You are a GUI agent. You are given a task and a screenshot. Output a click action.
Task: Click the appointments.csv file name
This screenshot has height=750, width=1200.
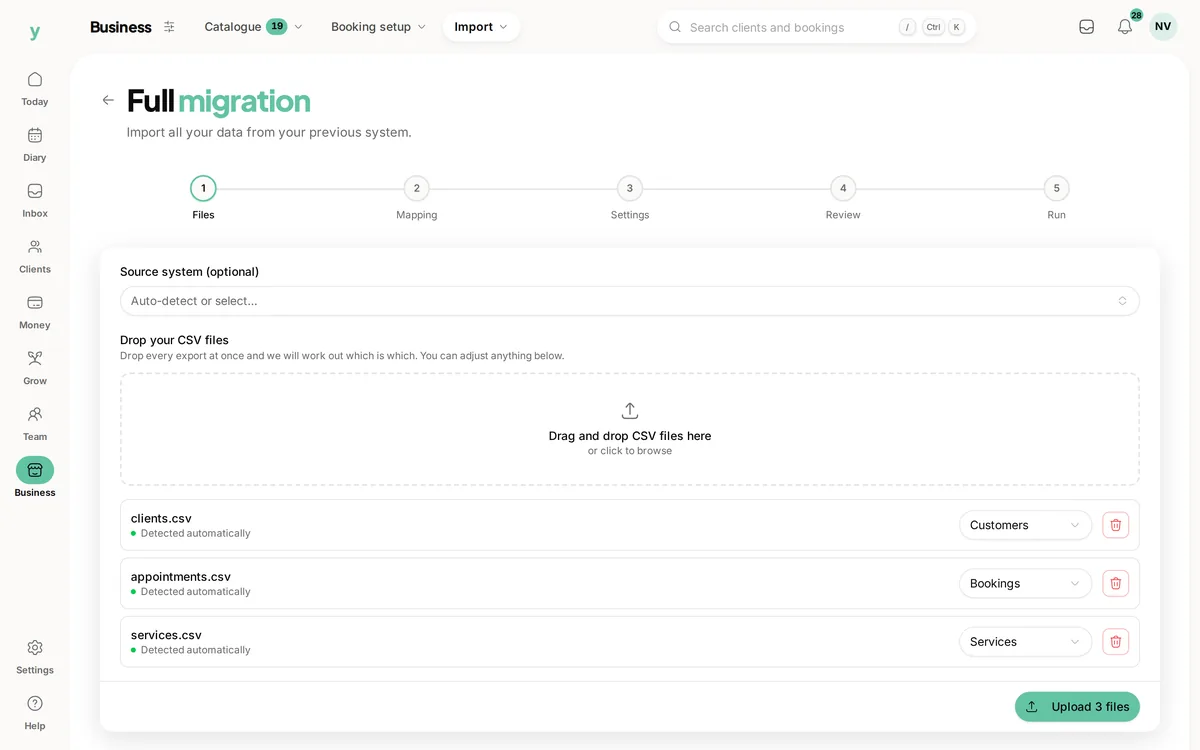[x=181, y=577]
